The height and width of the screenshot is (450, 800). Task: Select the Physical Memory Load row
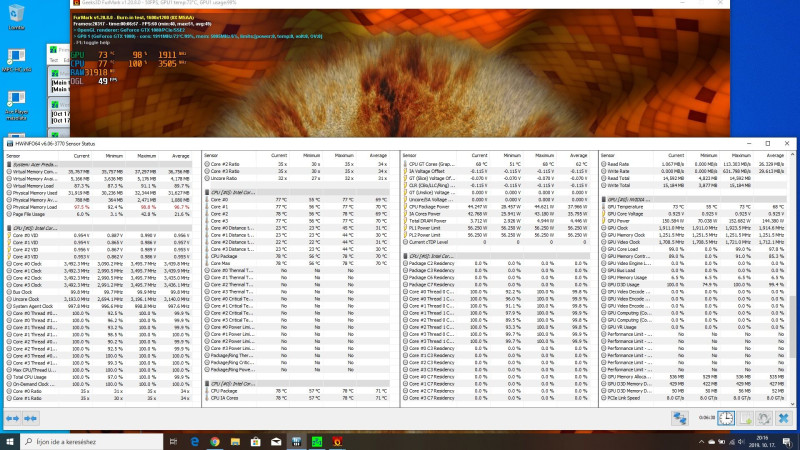tap(99, 207)
